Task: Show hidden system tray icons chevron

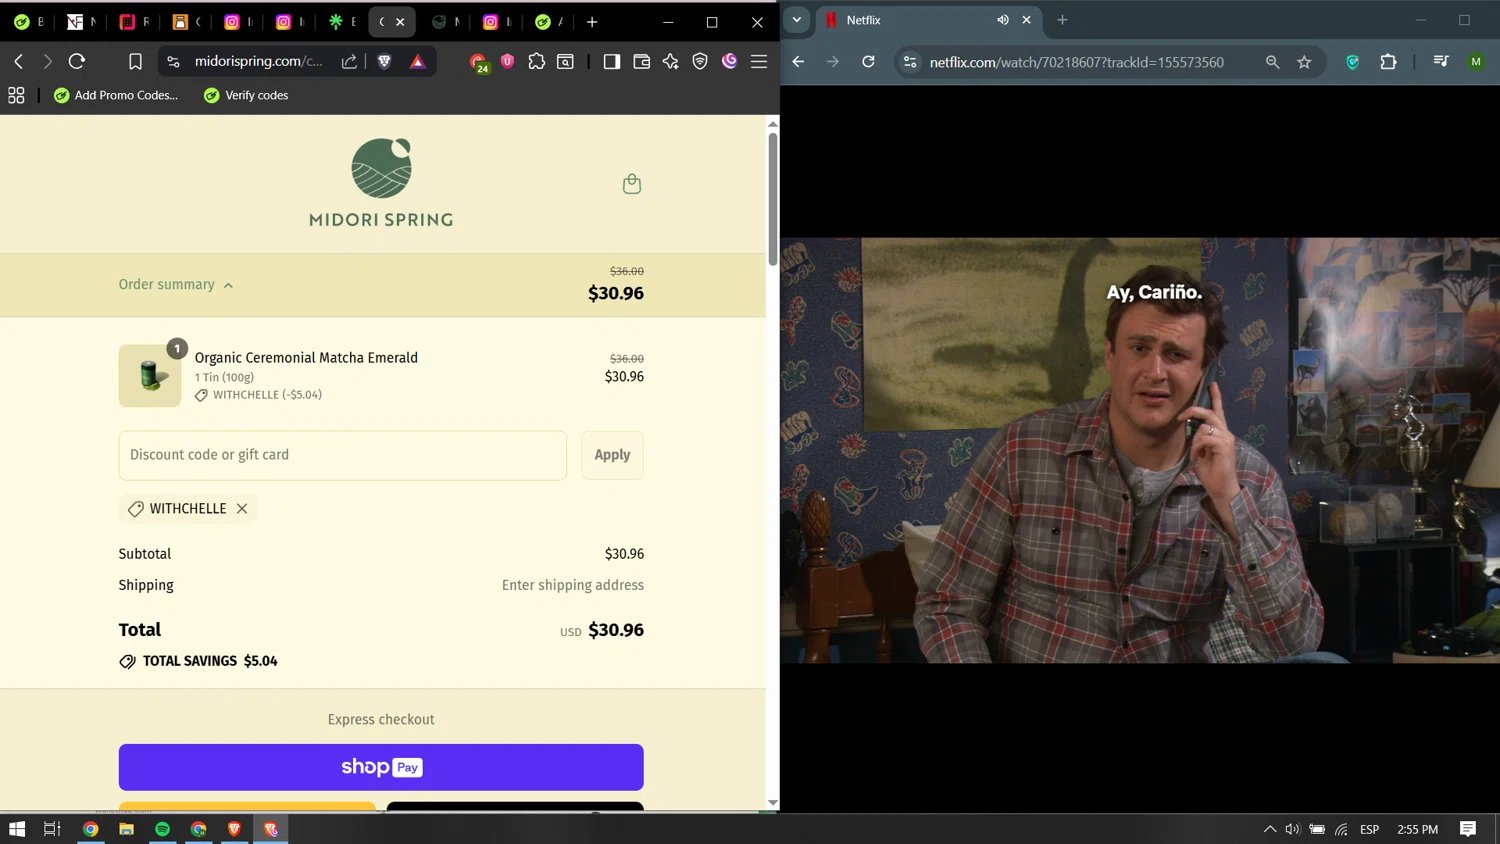Action: click(x=1270, y=829)
